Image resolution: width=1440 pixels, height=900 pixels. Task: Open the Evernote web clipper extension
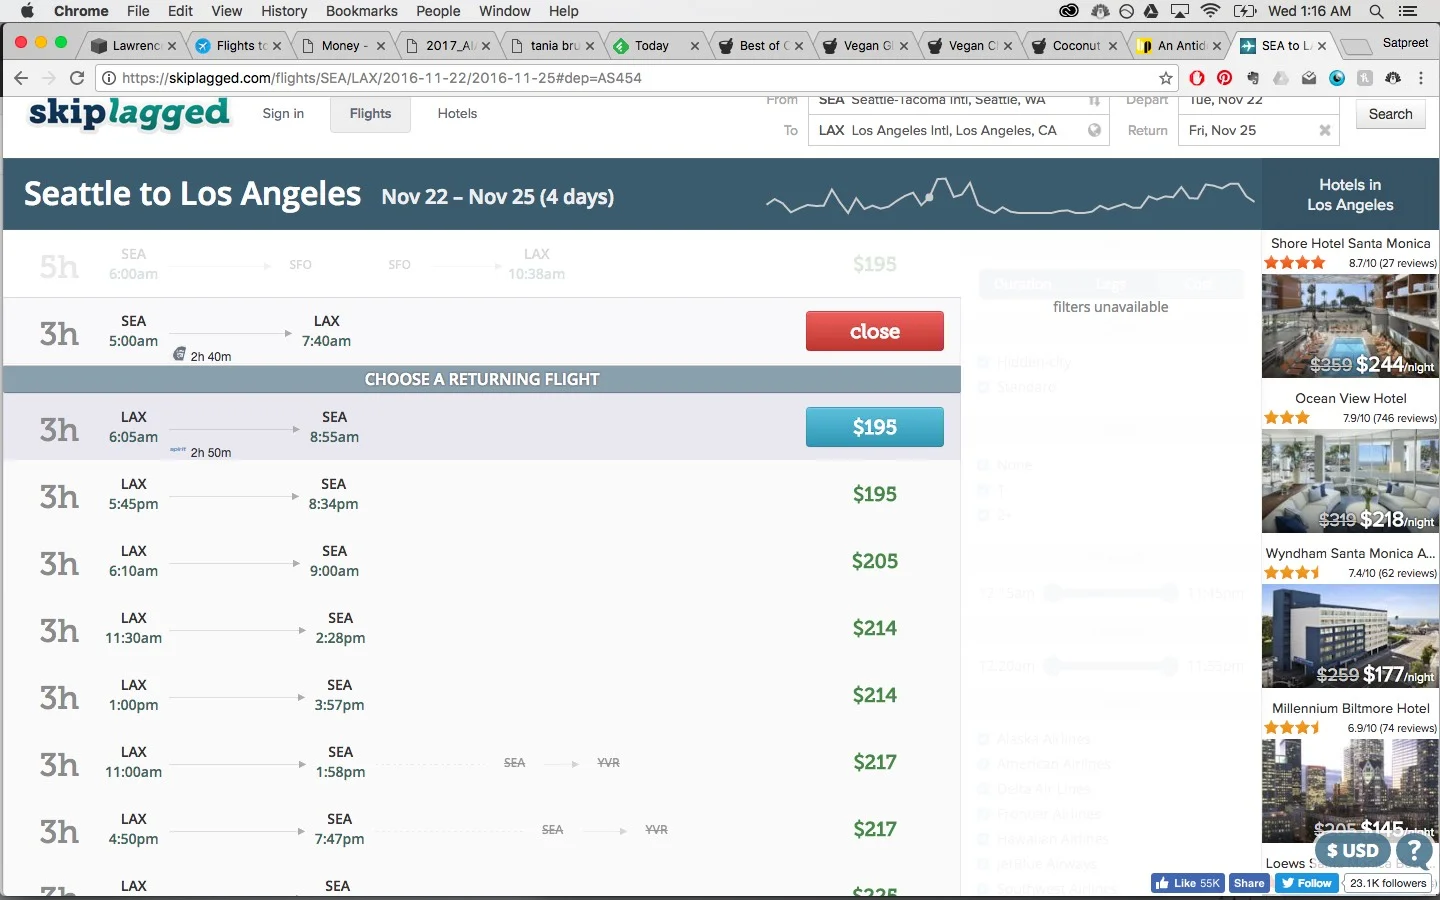(1253, 78)
